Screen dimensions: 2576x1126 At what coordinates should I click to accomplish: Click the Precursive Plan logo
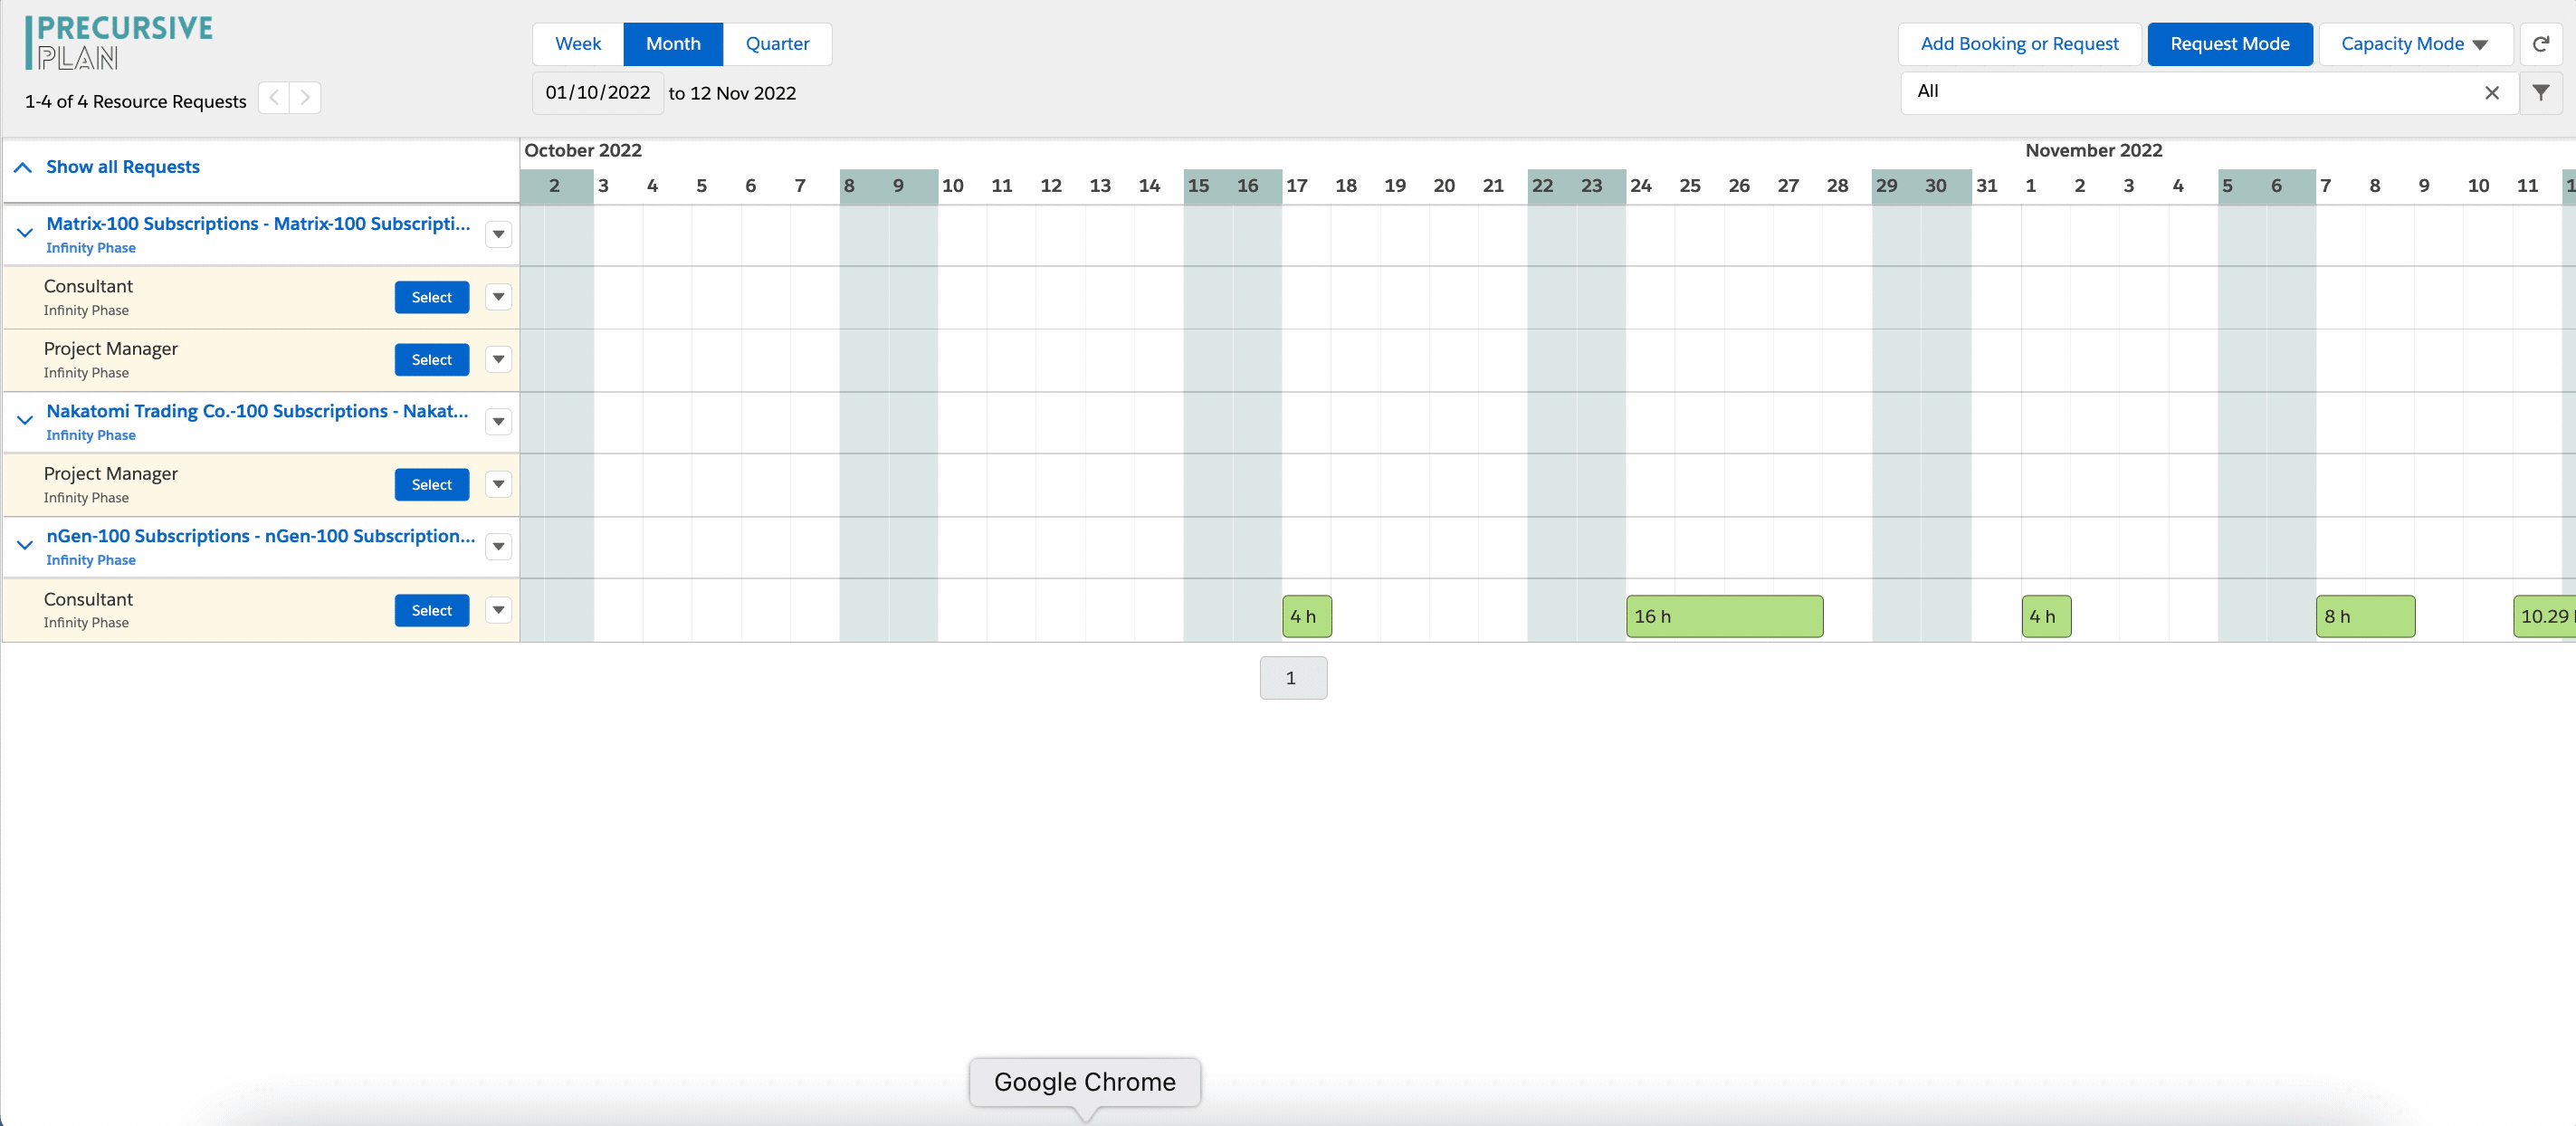pyautogui.click(x=119, y=42)
